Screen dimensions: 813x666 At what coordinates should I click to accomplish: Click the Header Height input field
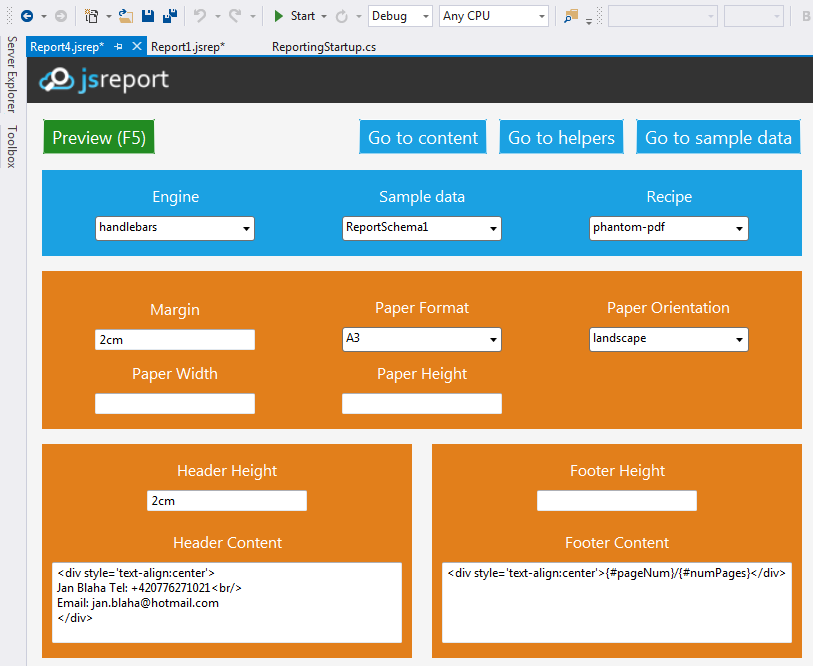pos(227,501)
